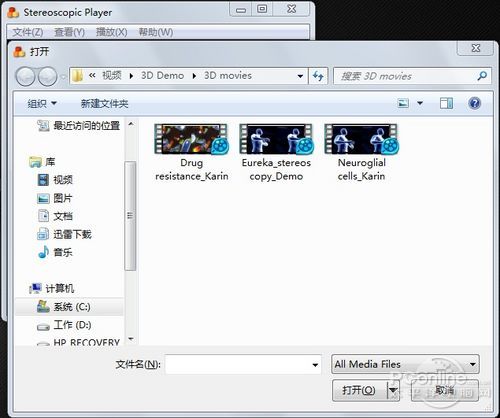Expand arrow after 3D Demo breadcrumb
Image resolution: width=500 pixels, height=418 pixels.
[x=194, y=76]
